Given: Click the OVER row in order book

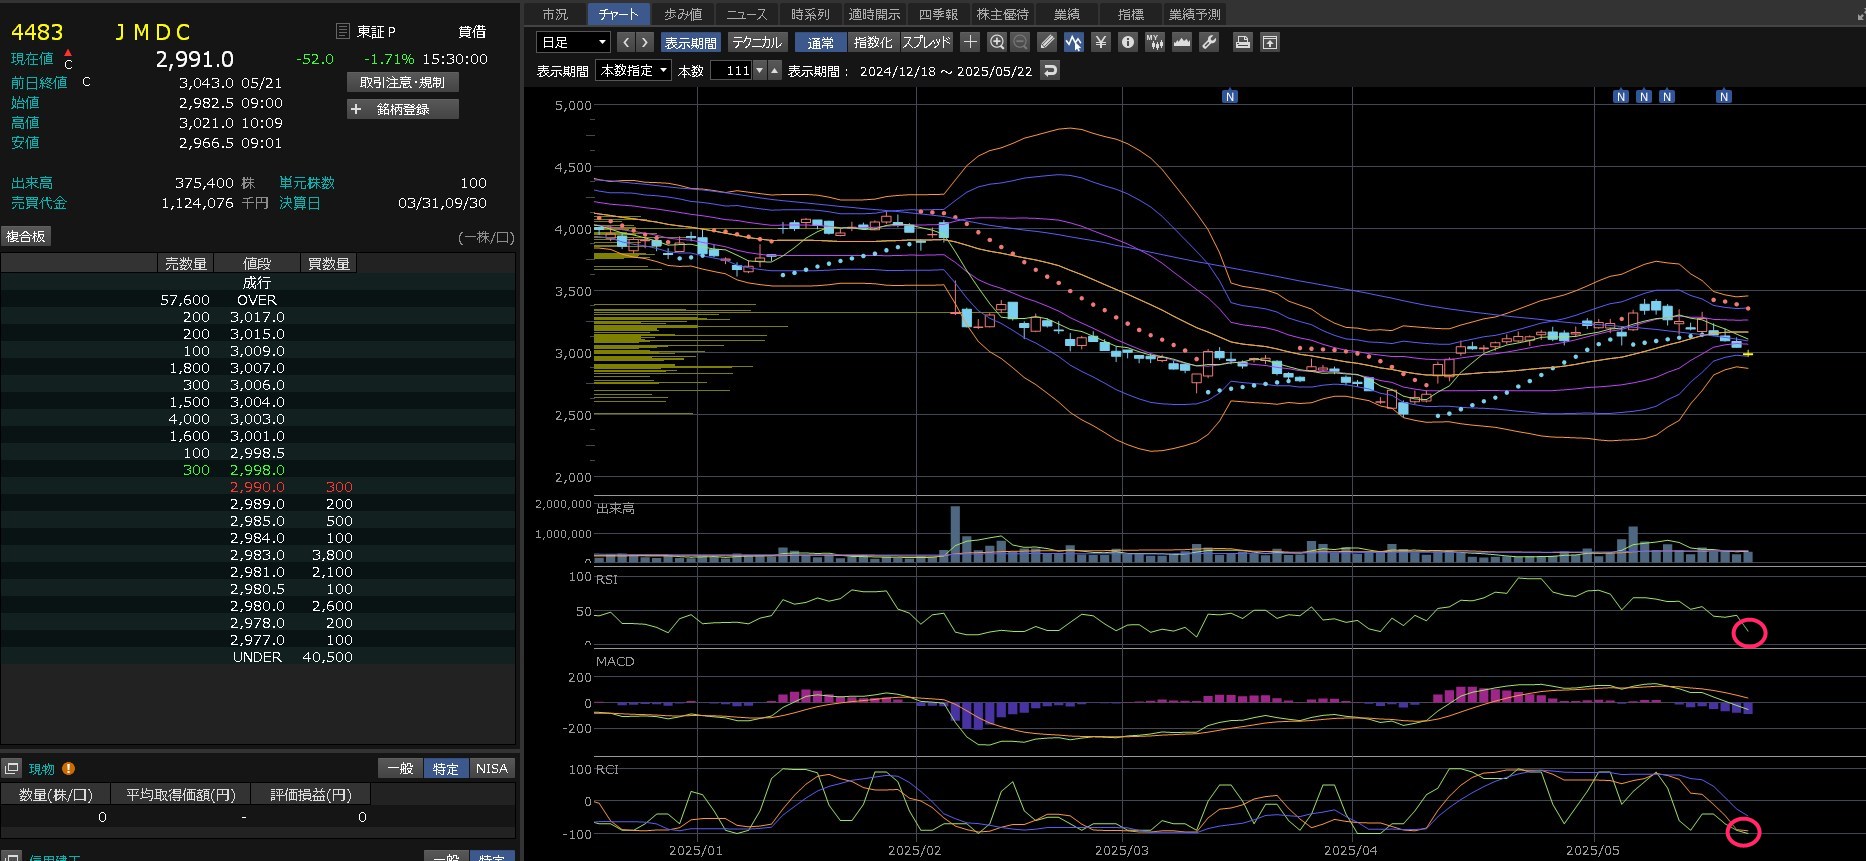Looking at the screenshot, I should 258,300.
